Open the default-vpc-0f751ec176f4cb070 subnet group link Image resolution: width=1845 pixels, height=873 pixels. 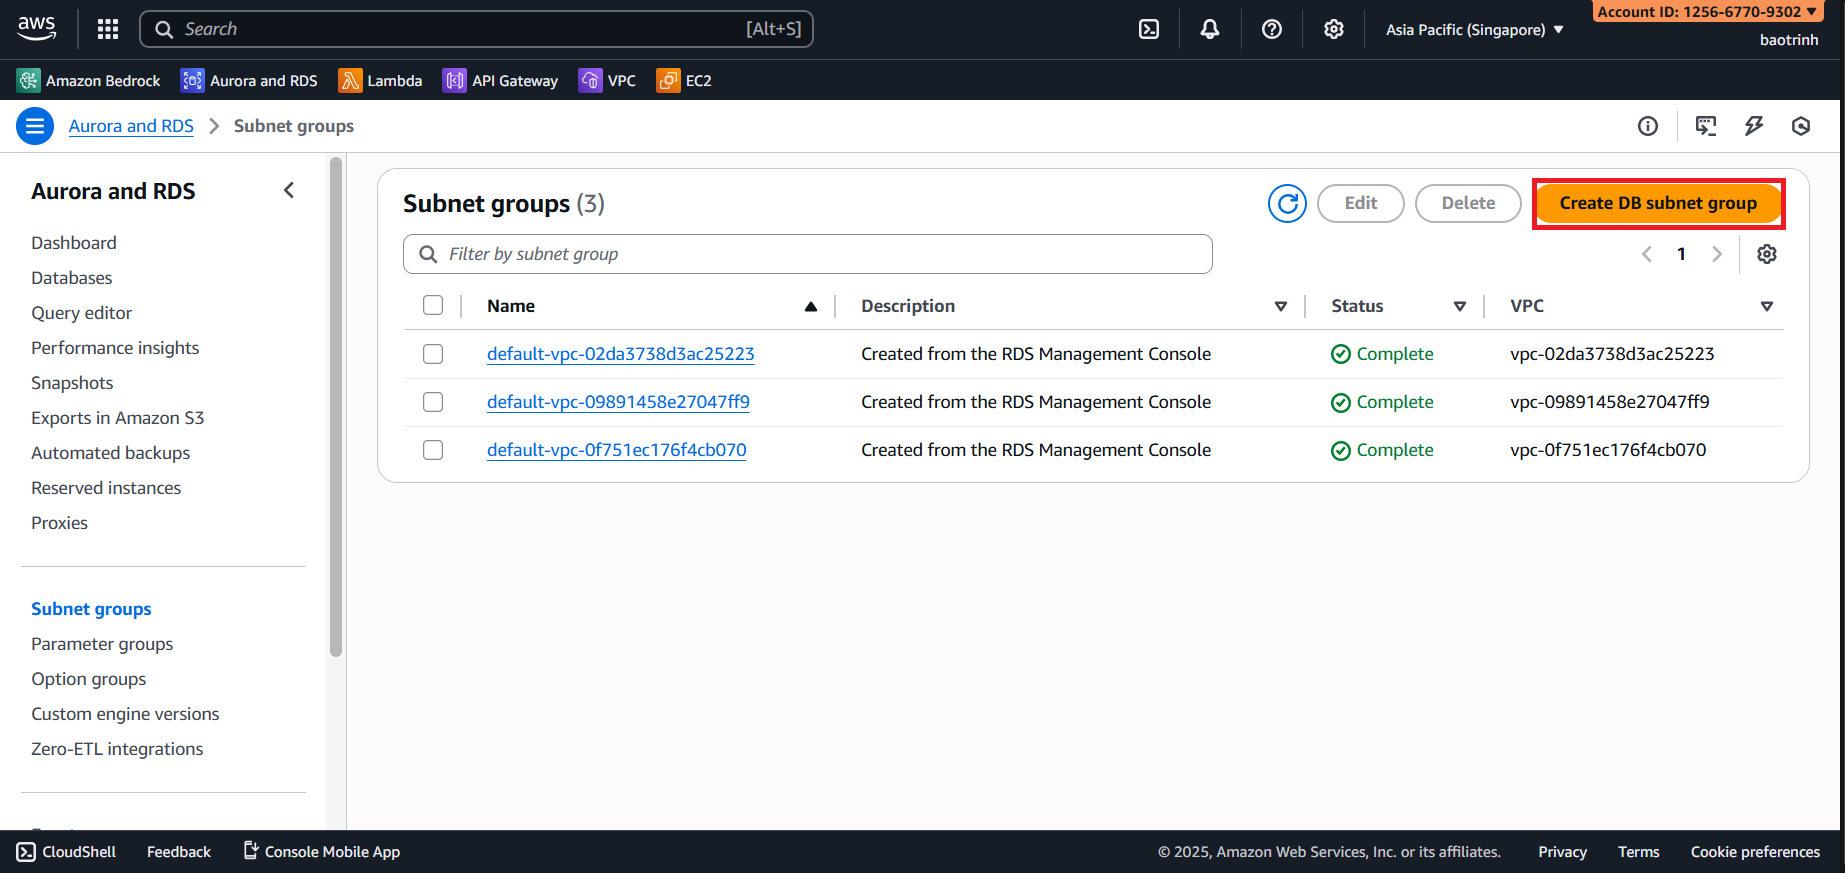pos(616,450)
